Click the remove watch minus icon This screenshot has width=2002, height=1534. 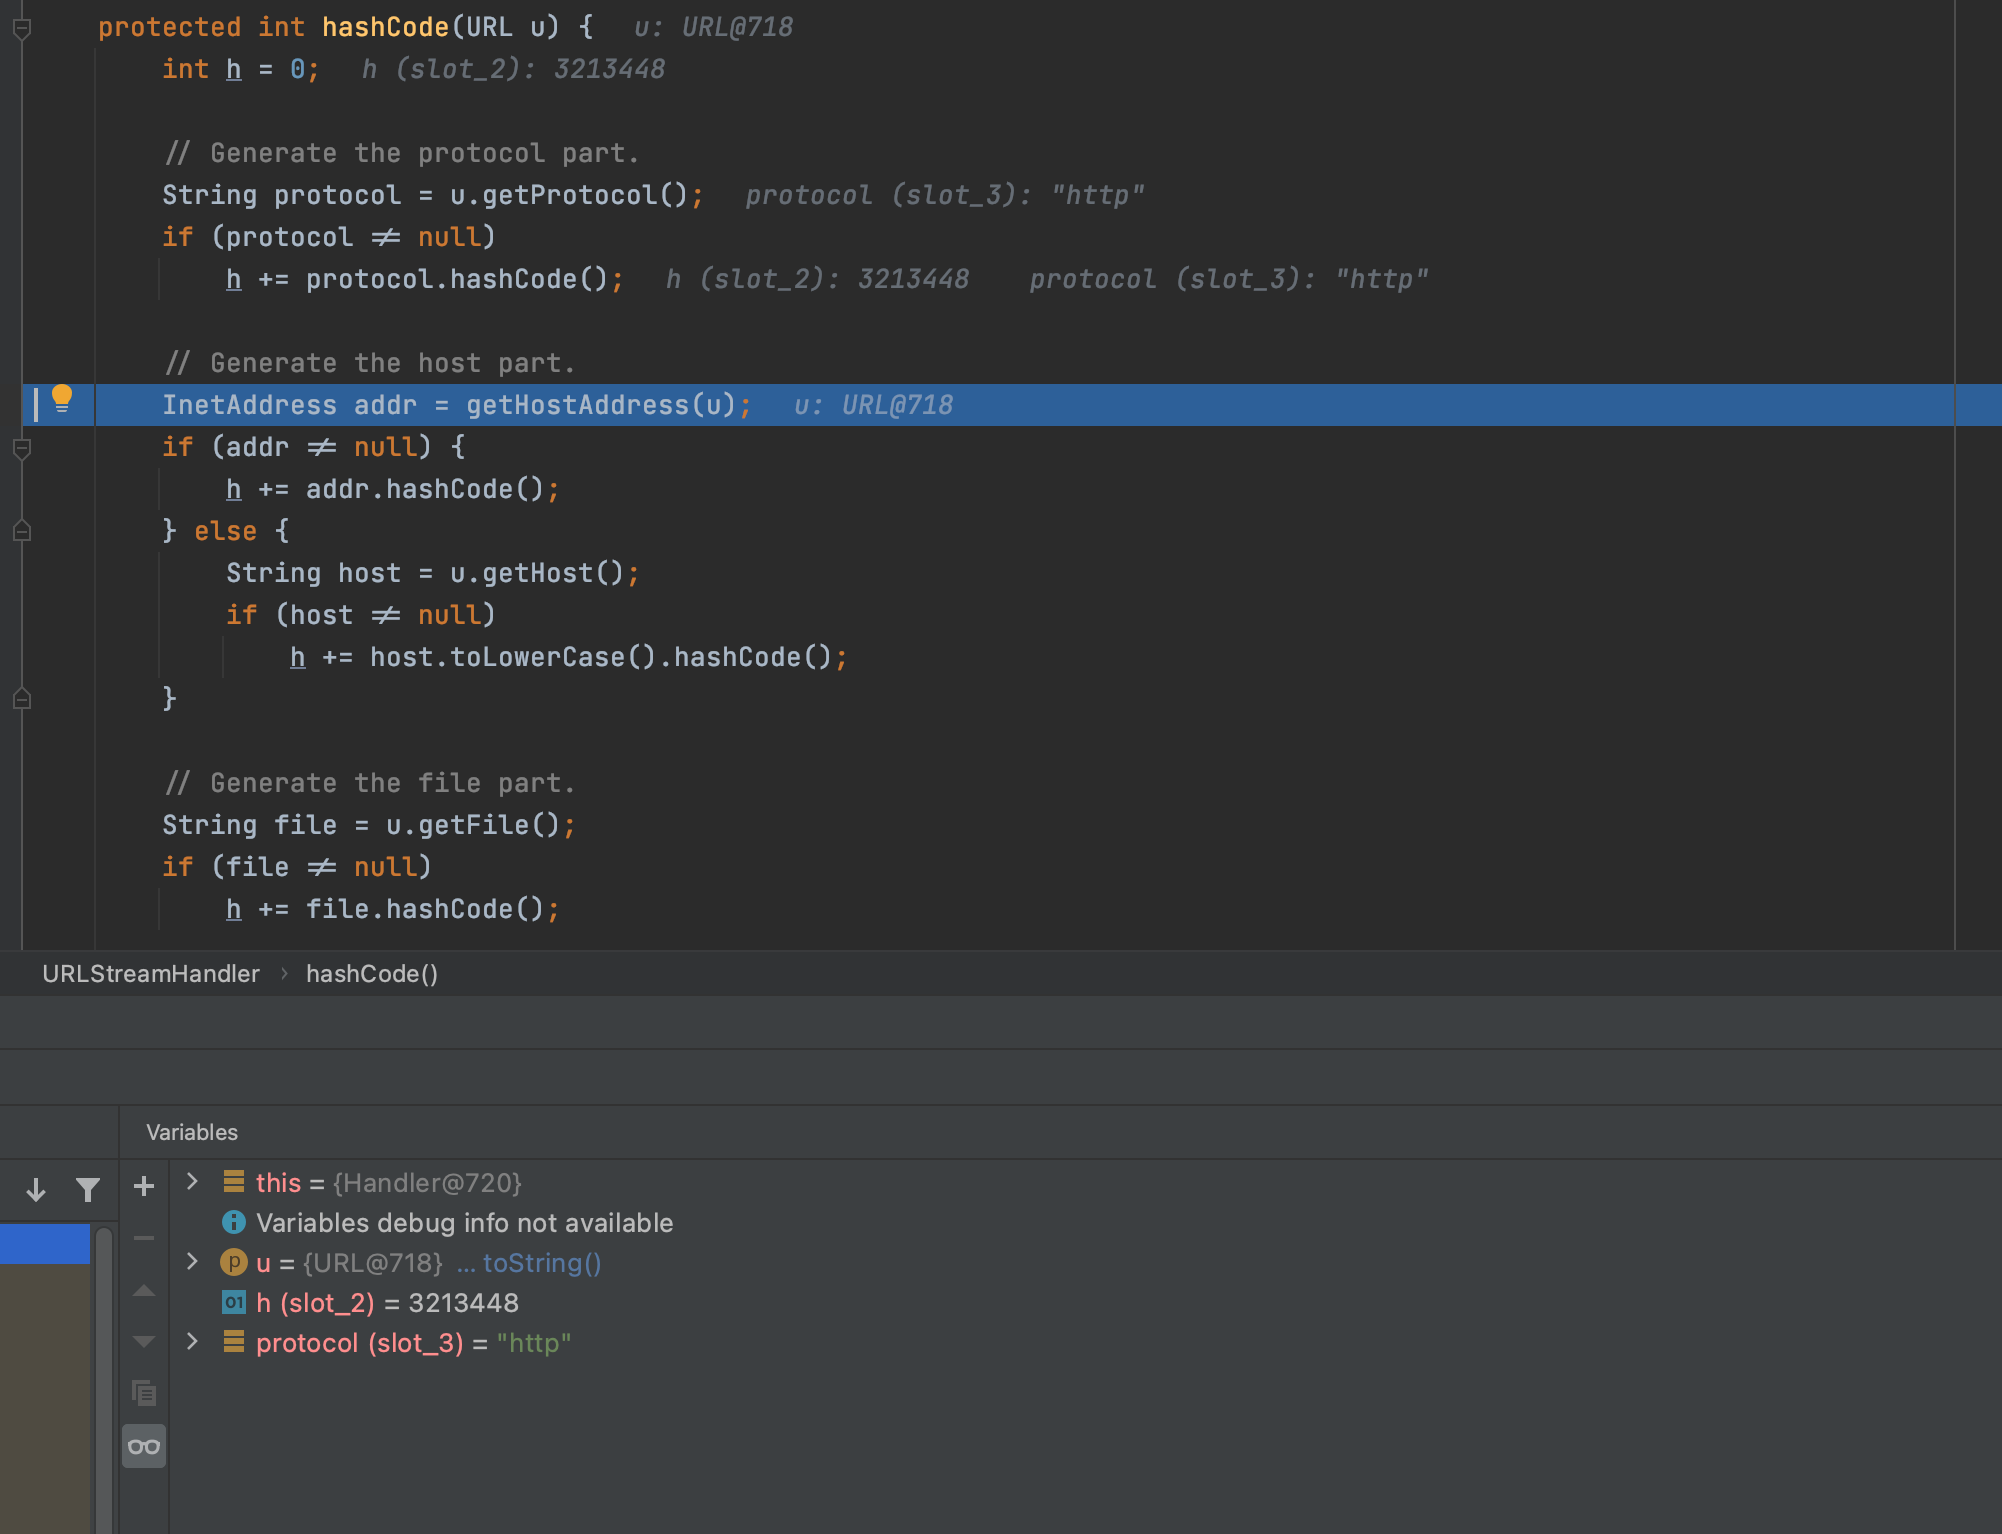coord(144,1238)
